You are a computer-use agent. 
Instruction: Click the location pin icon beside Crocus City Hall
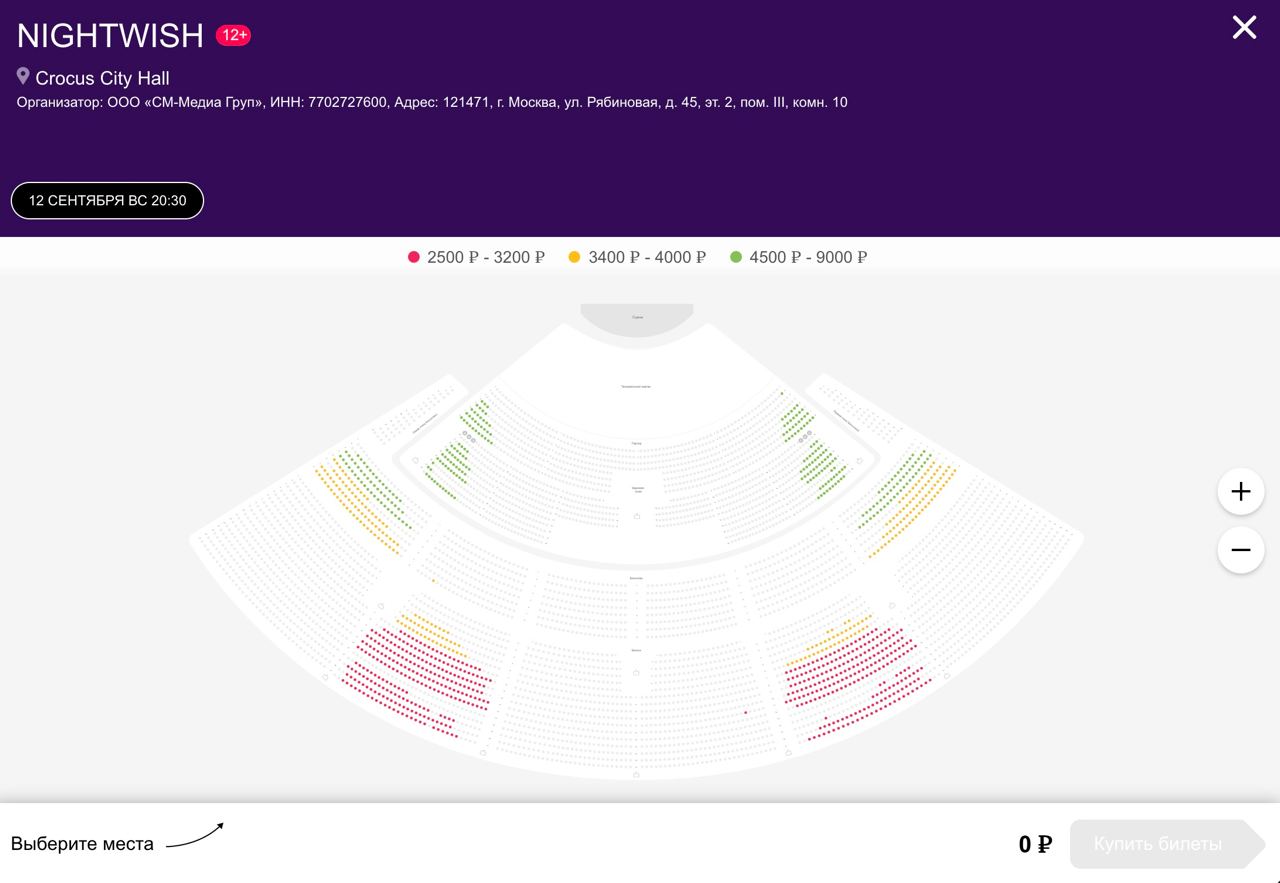click(23, 76)
